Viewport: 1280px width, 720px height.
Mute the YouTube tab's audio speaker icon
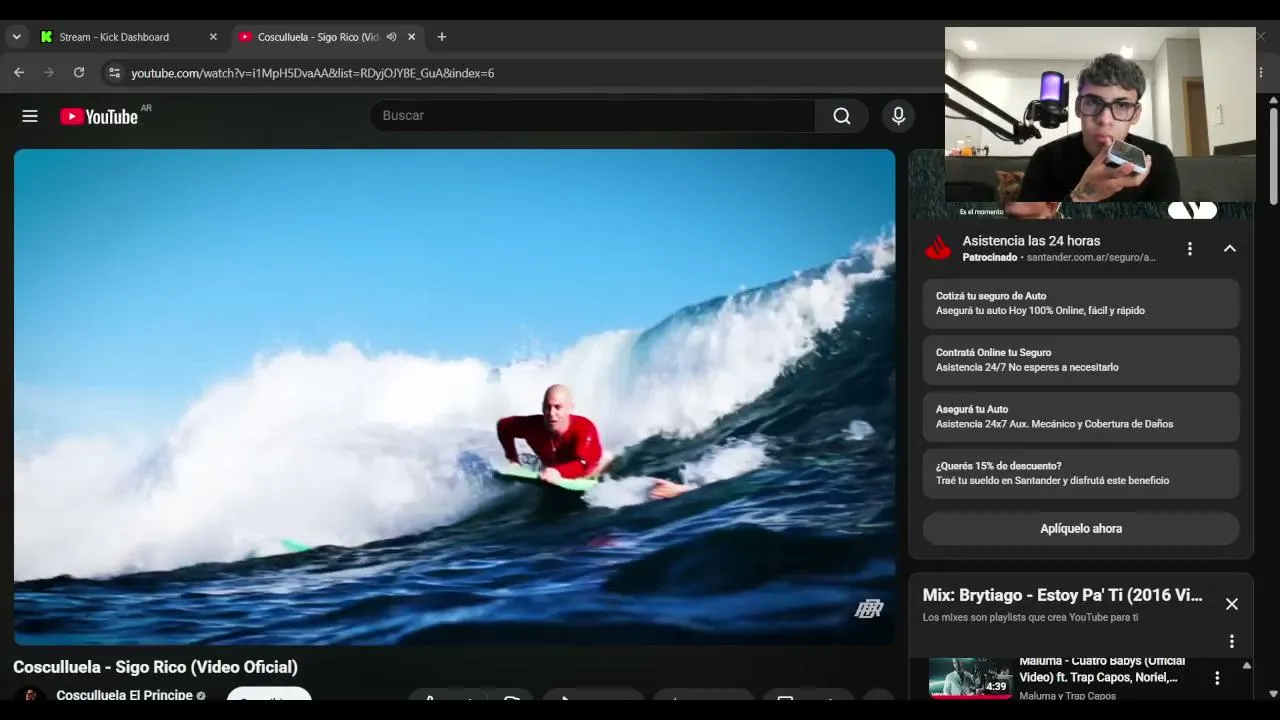coord(391,37)
